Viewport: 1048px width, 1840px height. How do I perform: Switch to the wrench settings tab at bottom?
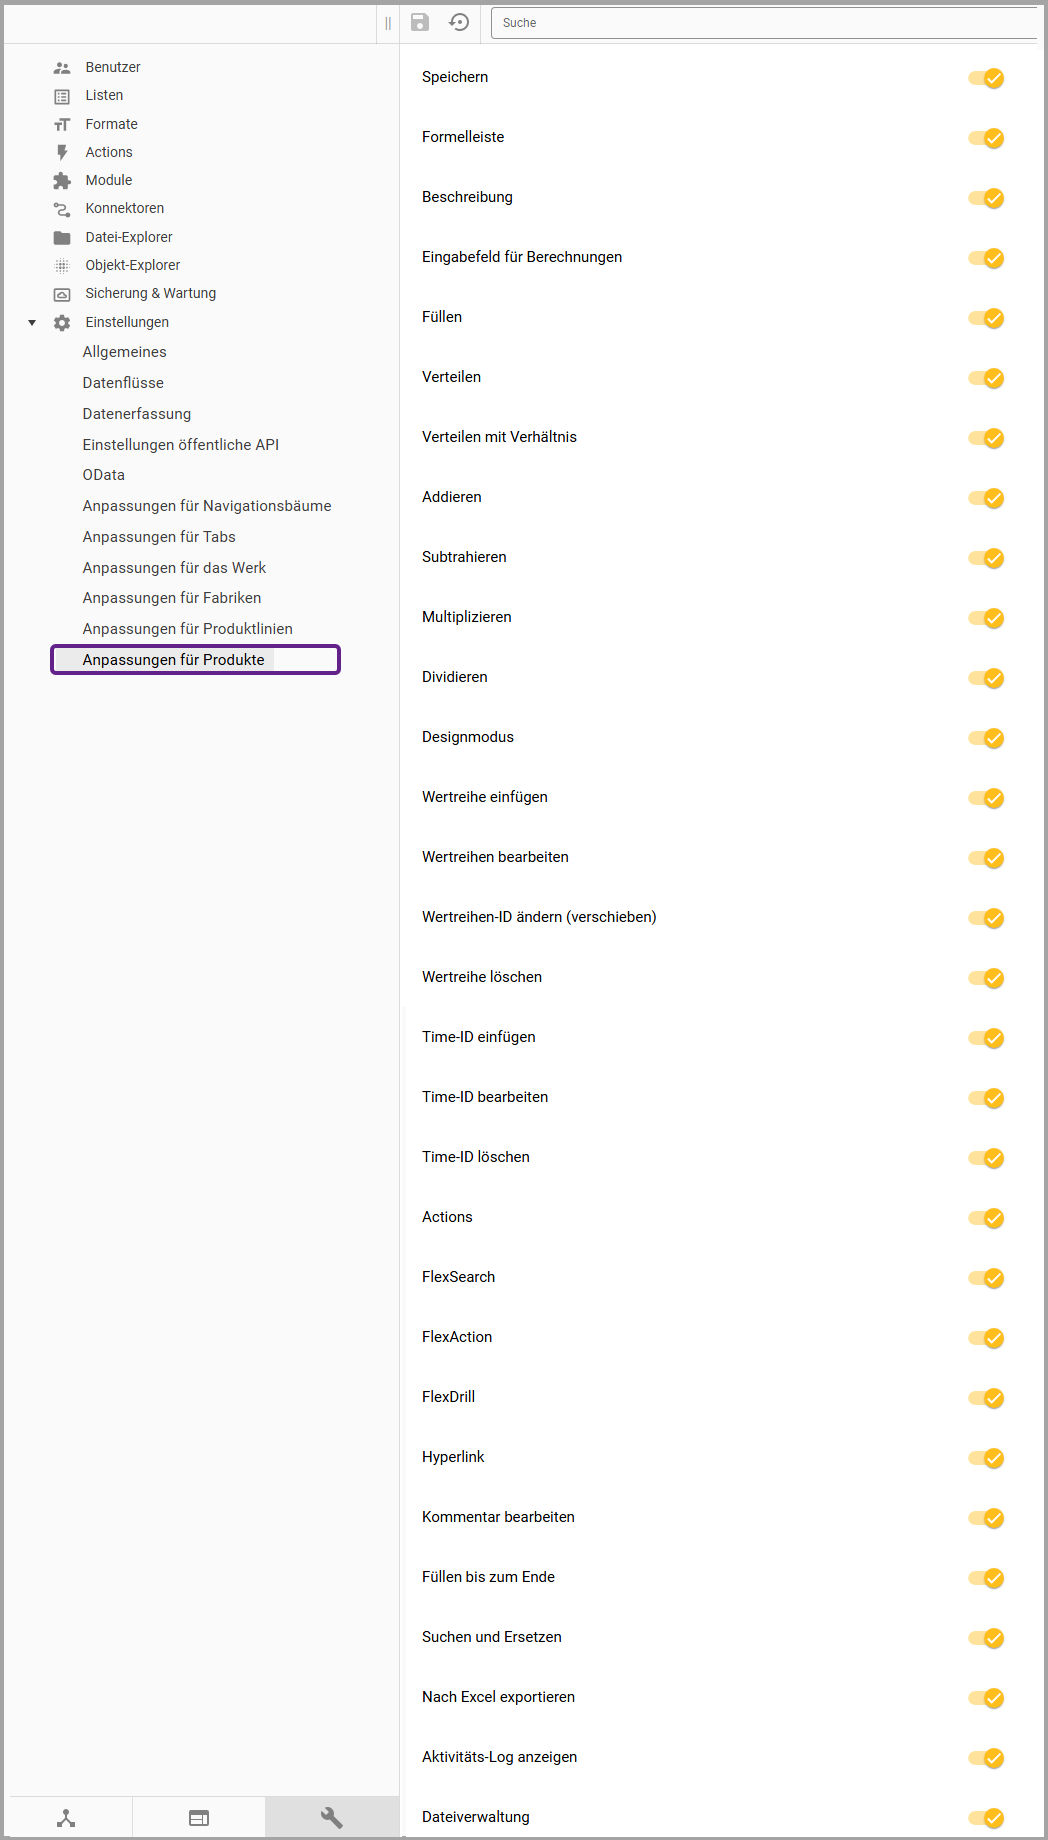click(331, 1817)
